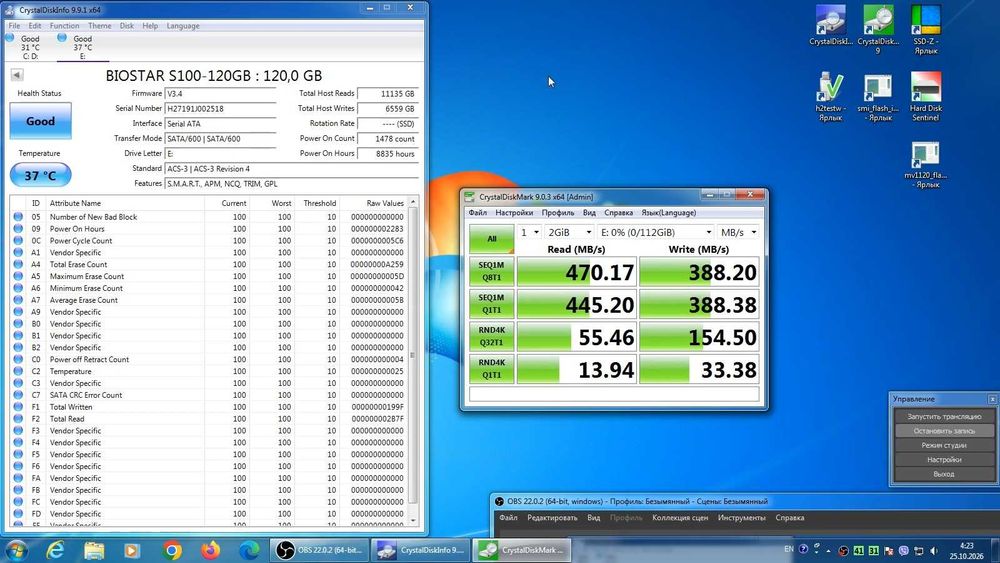
Task: Open Настройки menu in CrystalDiskMark
Action: (x=514, y=212)
